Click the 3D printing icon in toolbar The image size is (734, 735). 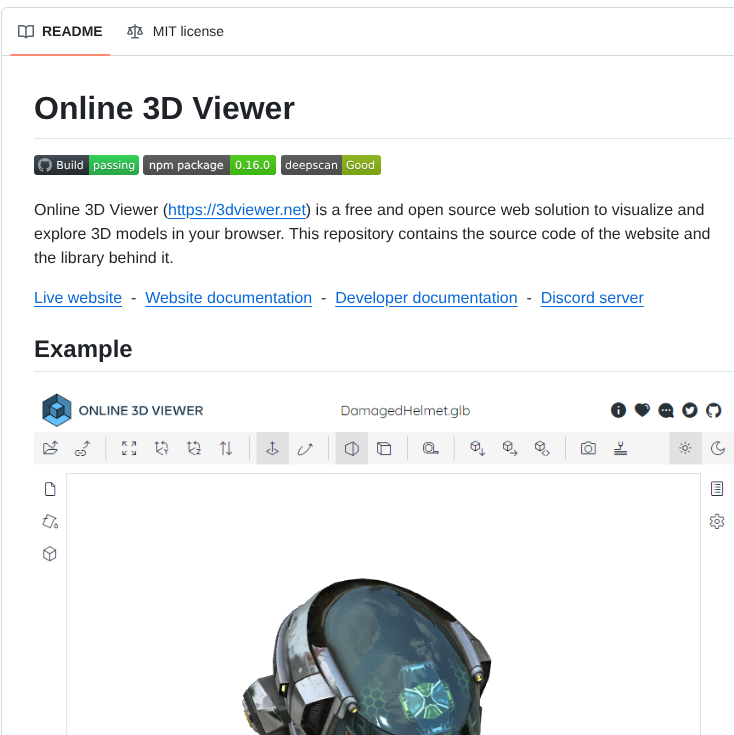pos(621,448)
